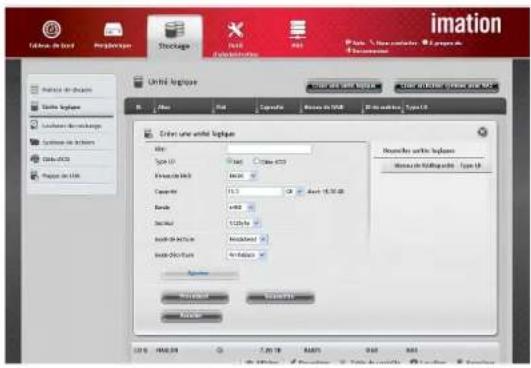Open the Aide help link
This screenshot has height=368, width=531.
click(x=355, y=43)
